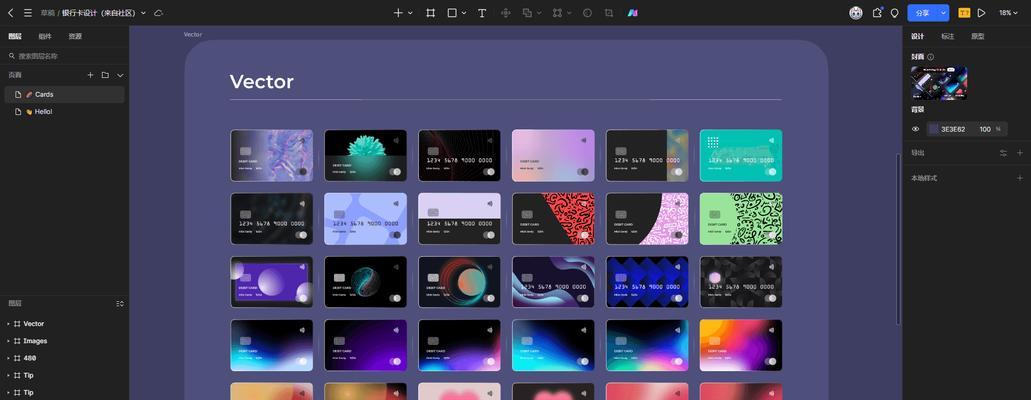Click the 3E3E62 hex value field
The width and height of the screenshot is (1031, 400).
[x=953, y=129]
